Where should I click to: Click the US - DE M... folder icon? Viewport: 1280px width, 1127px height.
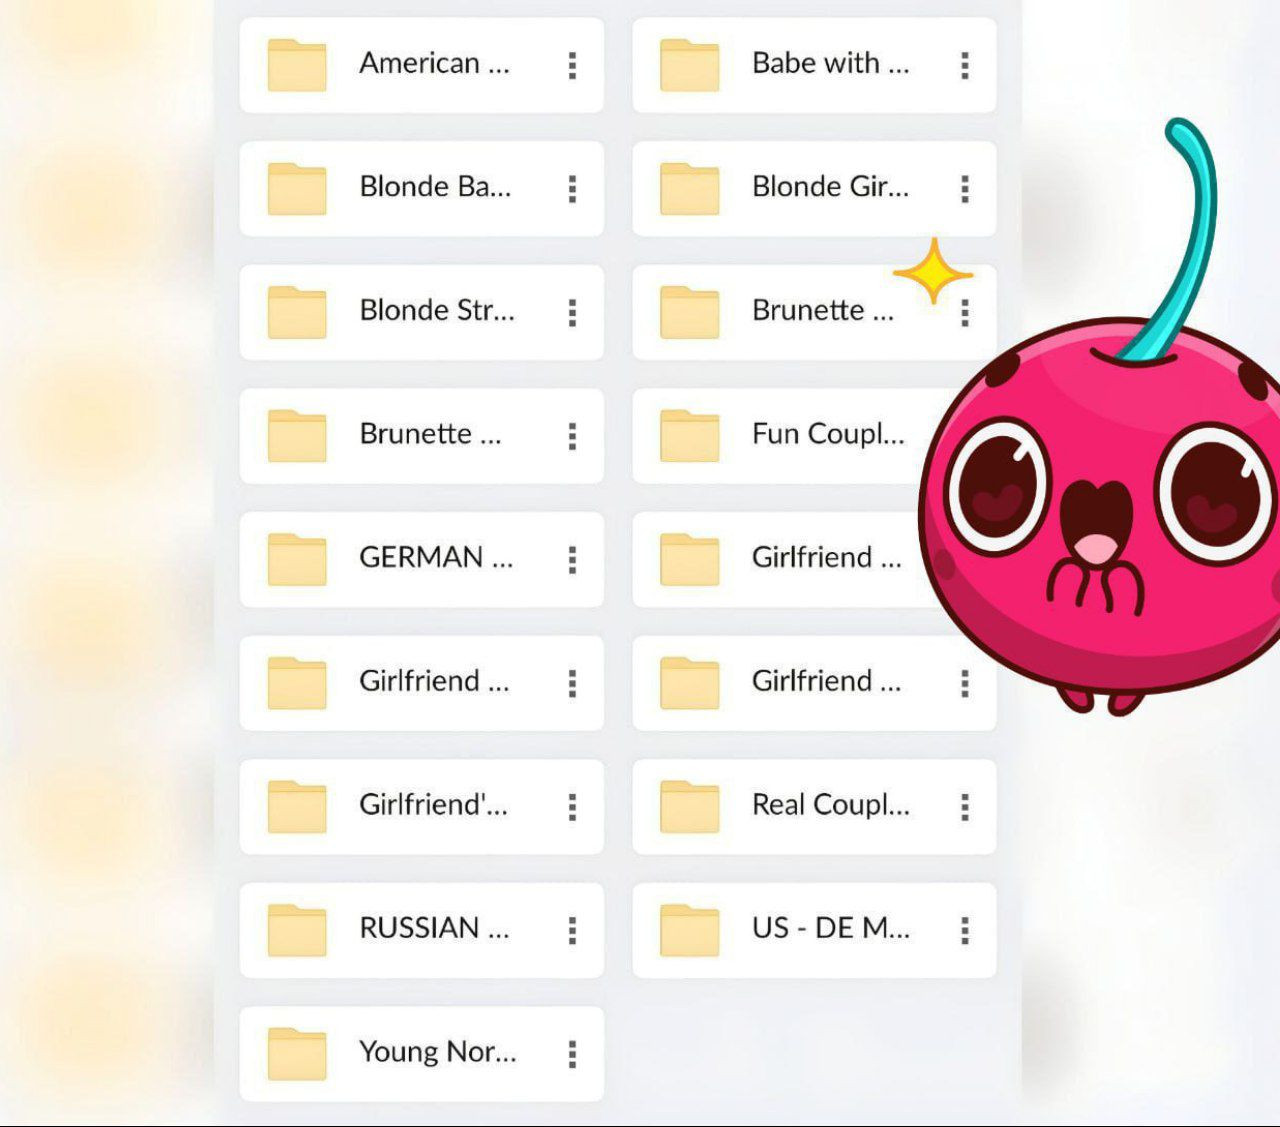click(689, 931)
